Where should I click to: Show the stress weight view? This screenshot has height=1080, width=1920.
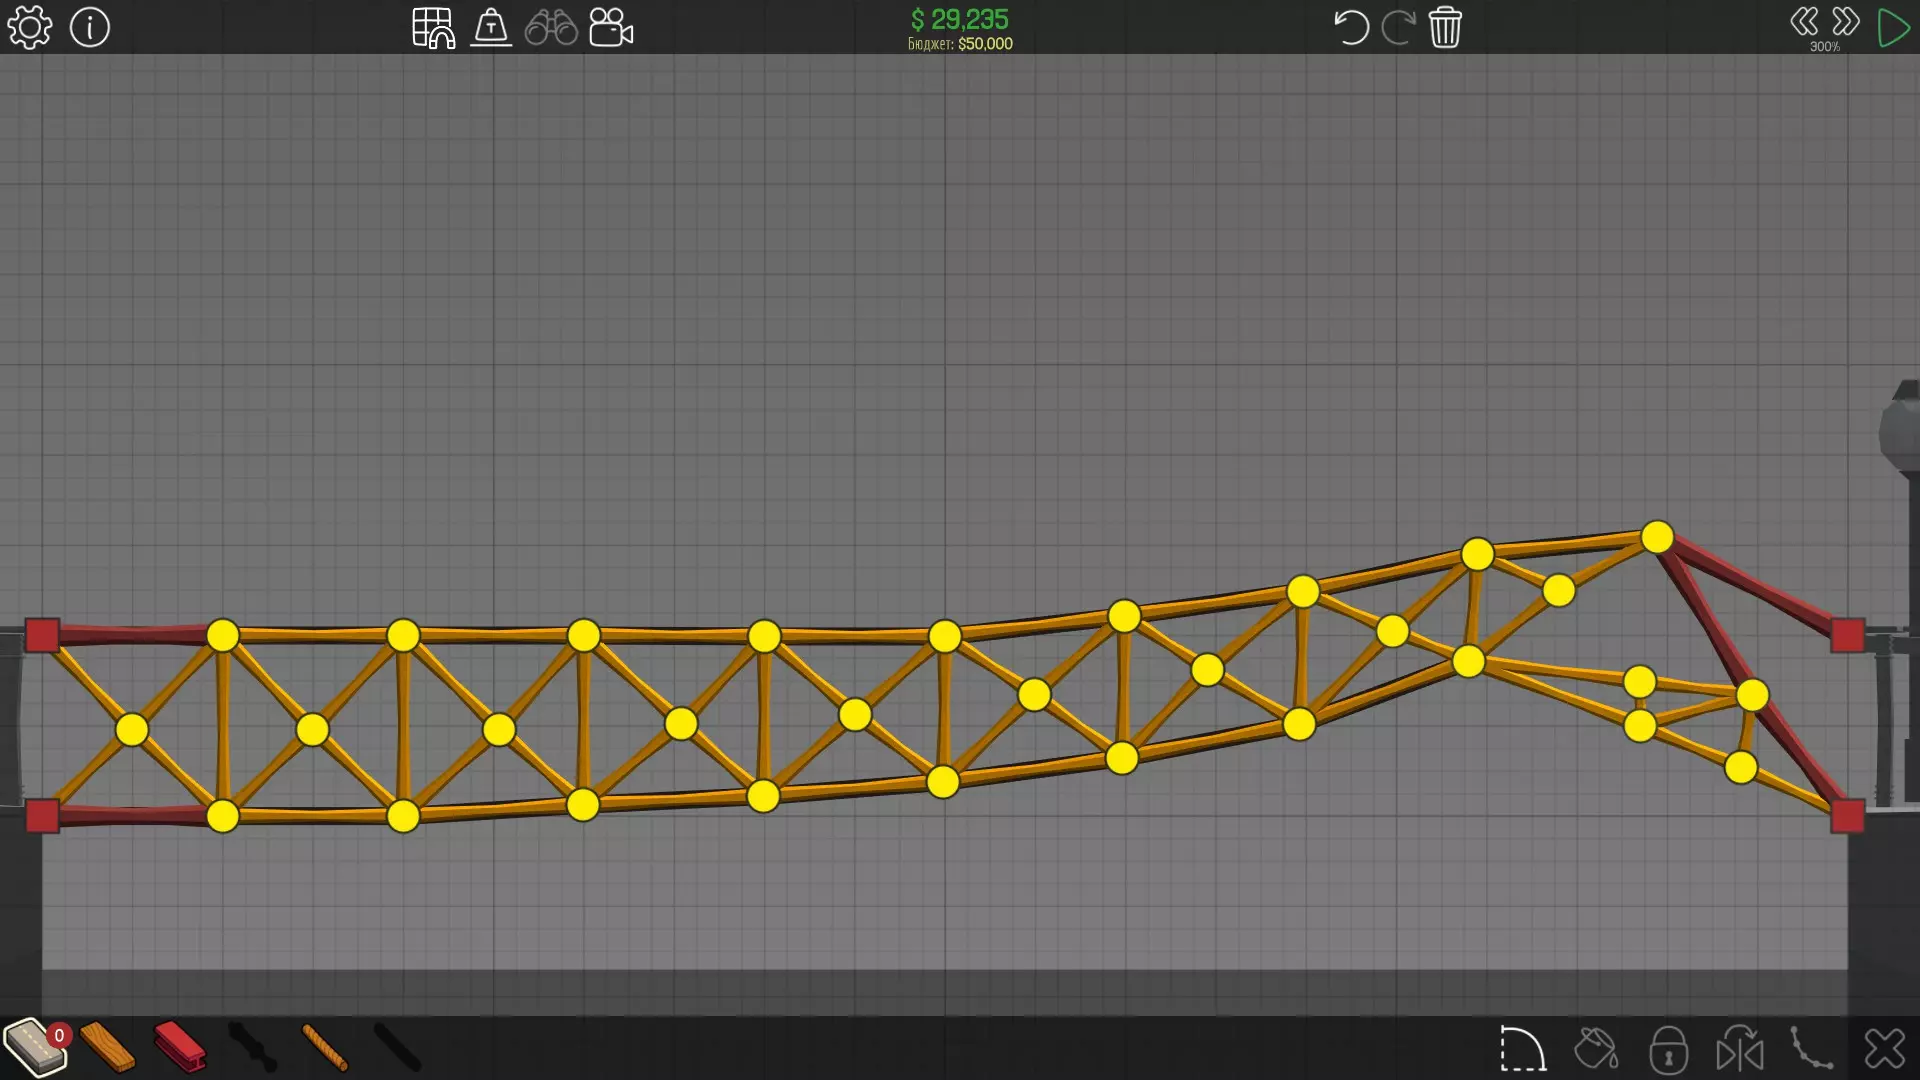click(491, 28)
